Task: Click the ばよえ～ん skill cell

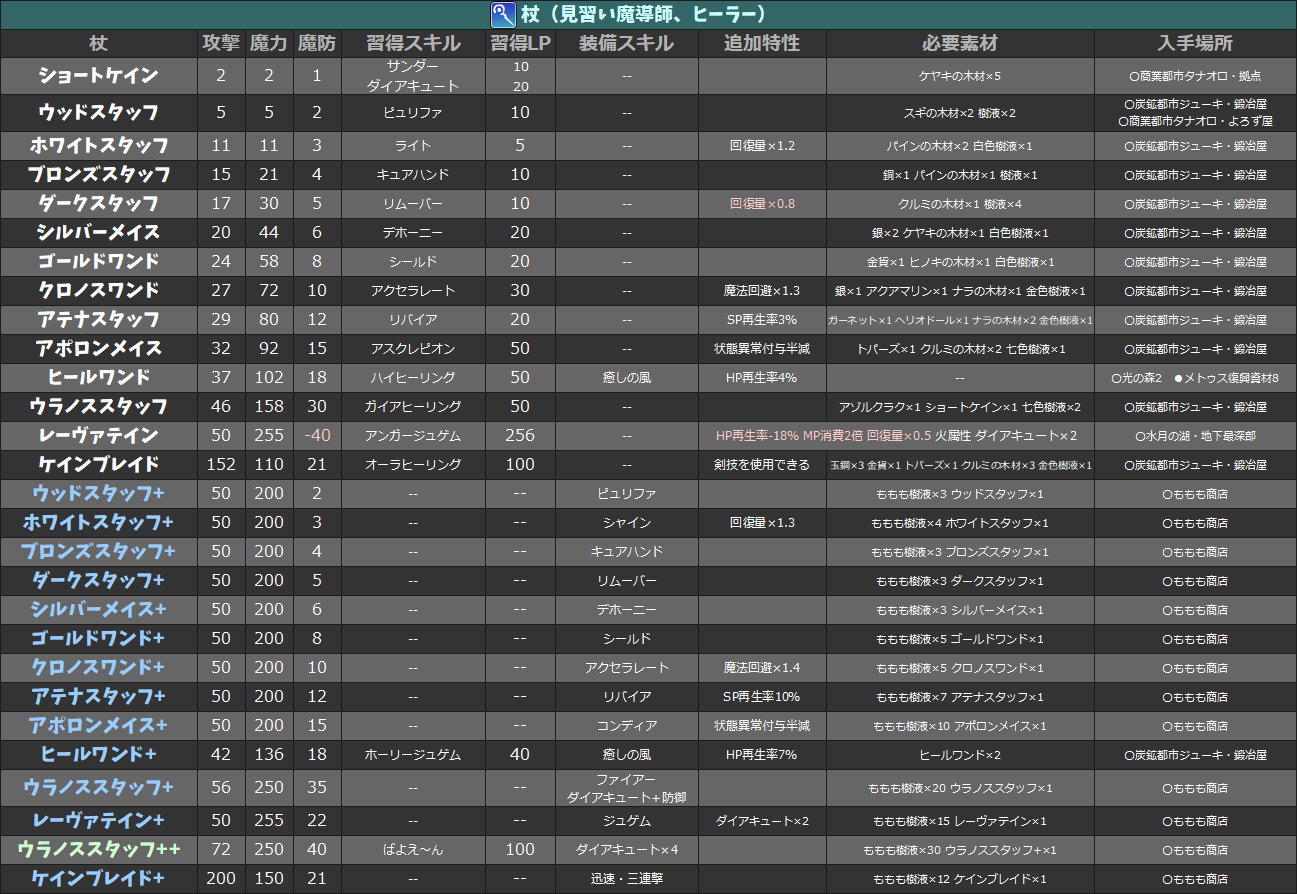Action: 413,850
